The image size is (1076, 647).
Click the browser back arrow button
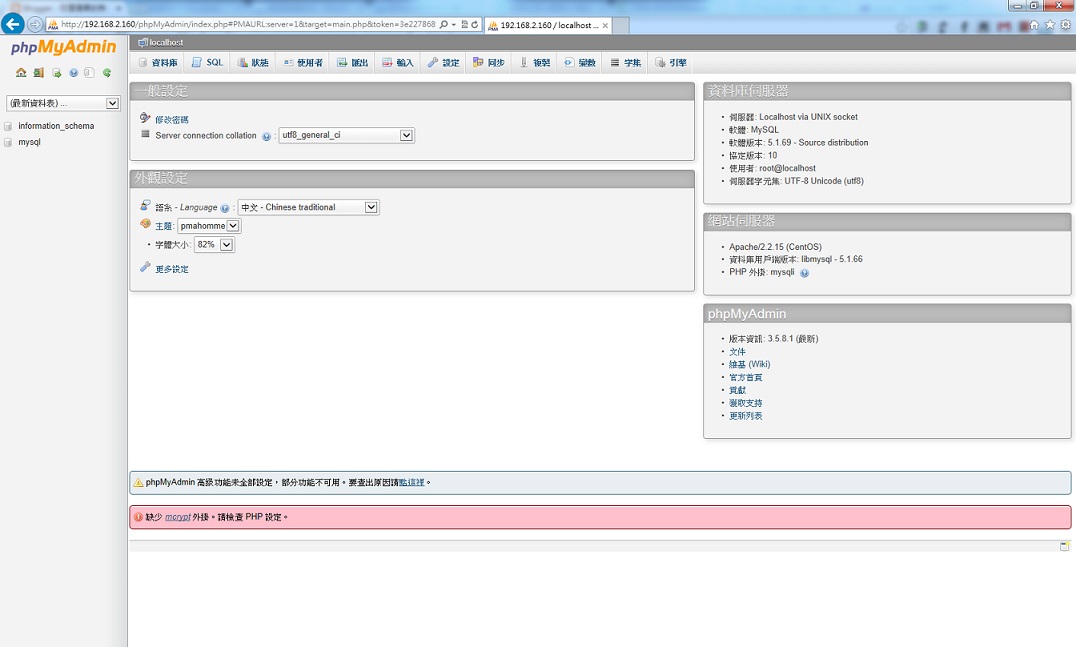coord(12,24)
